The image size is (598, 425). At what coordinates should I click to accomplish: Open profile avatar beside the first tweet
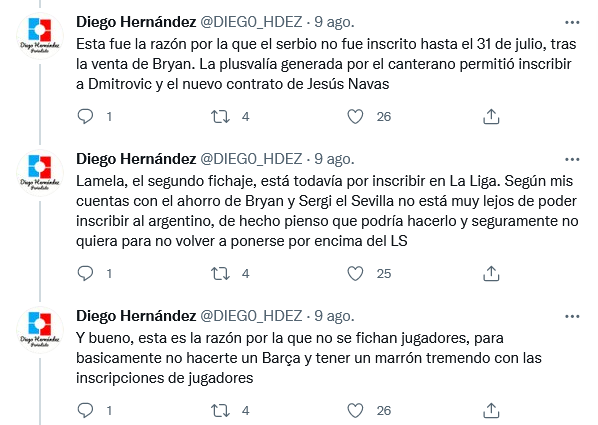[x=40, y=36]
